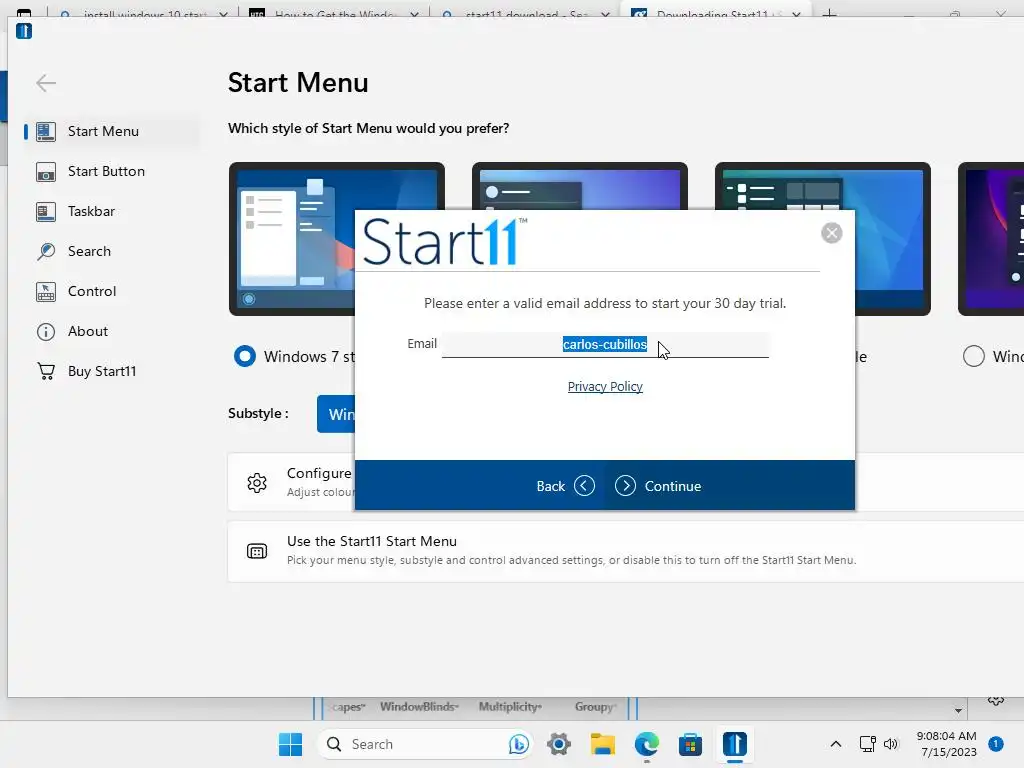Select the second Start Menu style thumbnail
Viewport: 1024px width, 768px height.
click(x=580, y=186)
